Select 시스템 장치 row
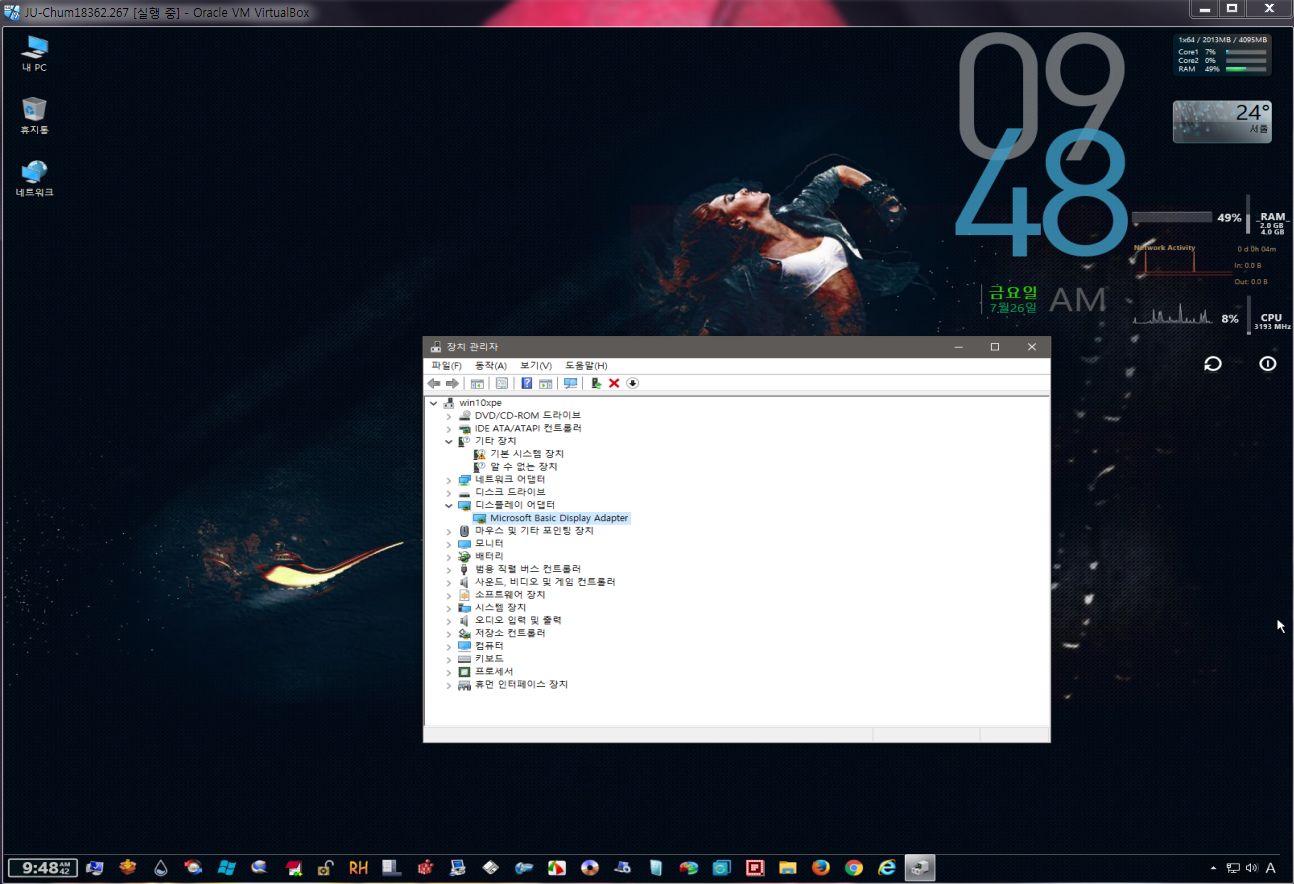Image resolution: width=1294 pixels, height=884 pixels. 500,608
